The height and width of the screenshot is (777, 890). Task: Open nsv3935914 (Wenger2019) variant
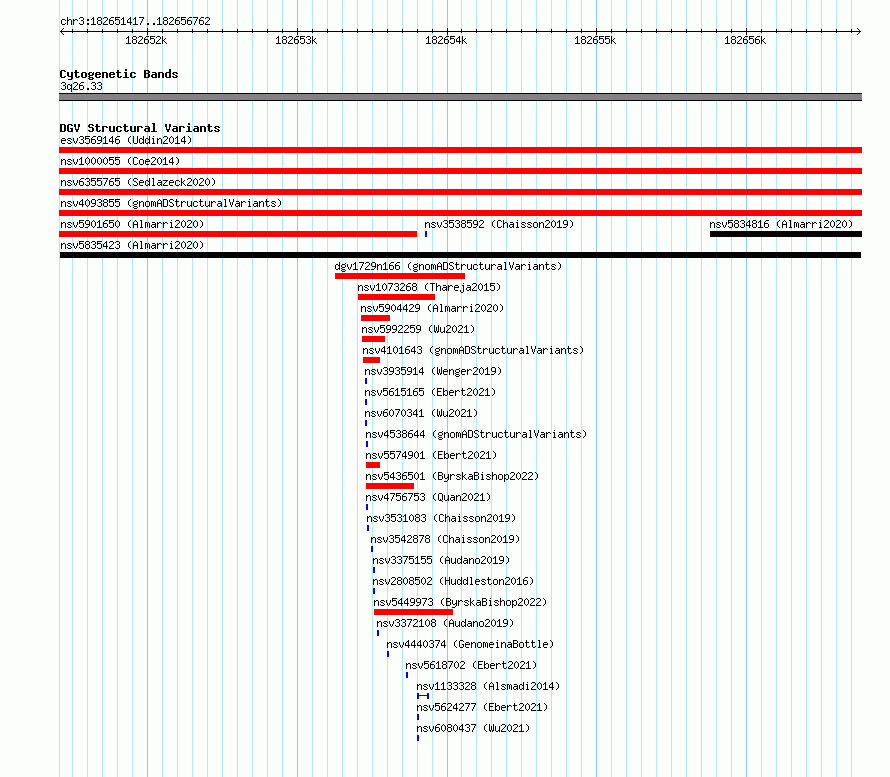click(433, 371)
